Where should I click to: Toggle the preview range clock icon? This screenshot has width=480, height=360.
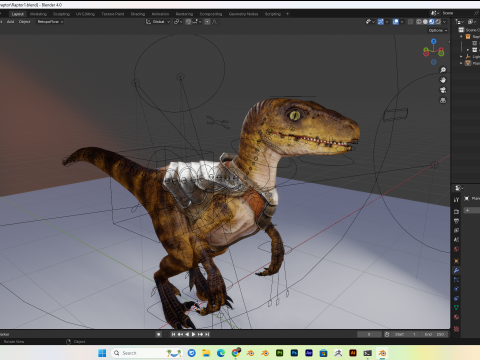coord(387,334)
